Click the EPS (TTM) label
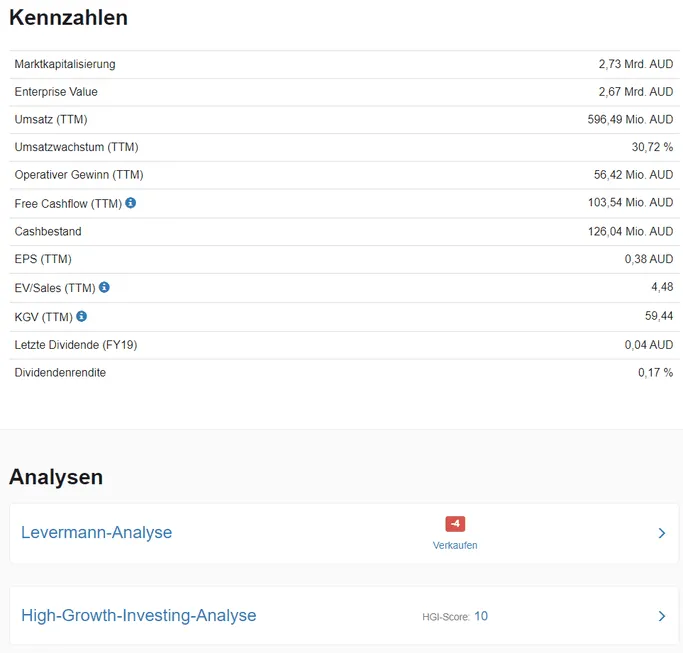This screenshot has height=653, width=683. [x=43, y=259]
